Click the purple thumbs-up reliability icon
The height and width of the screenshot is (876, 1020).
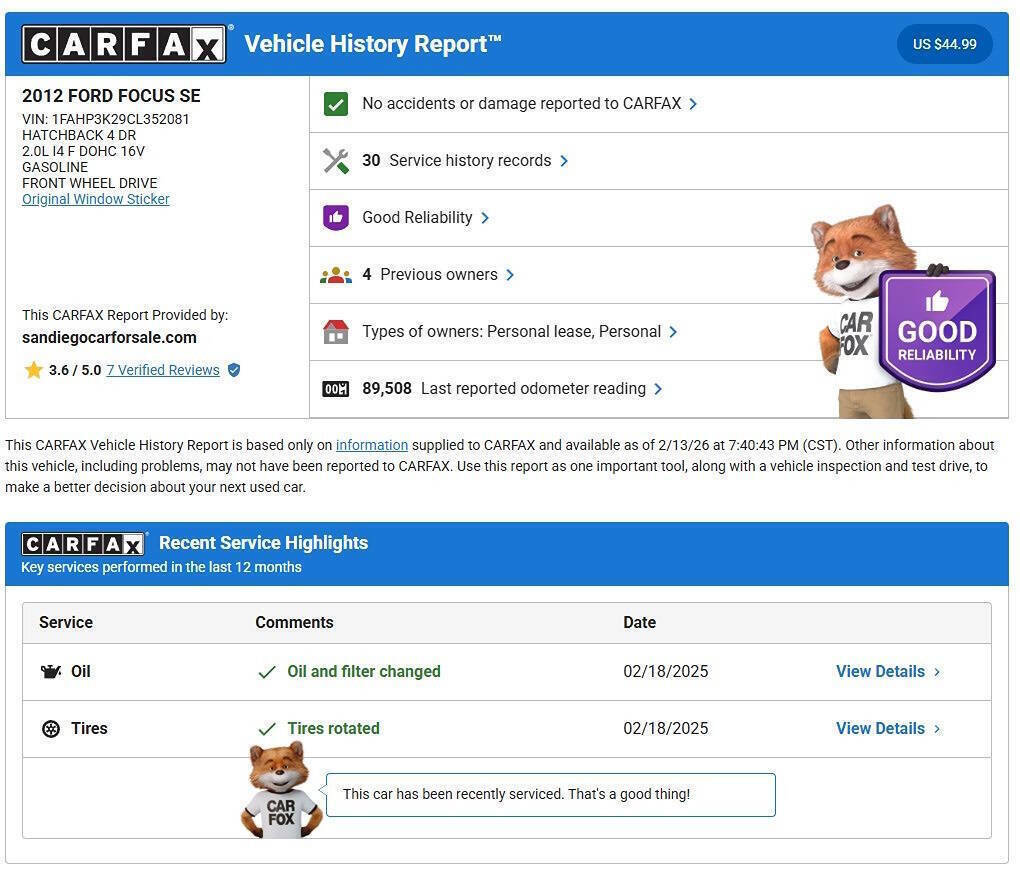(336, 218)
